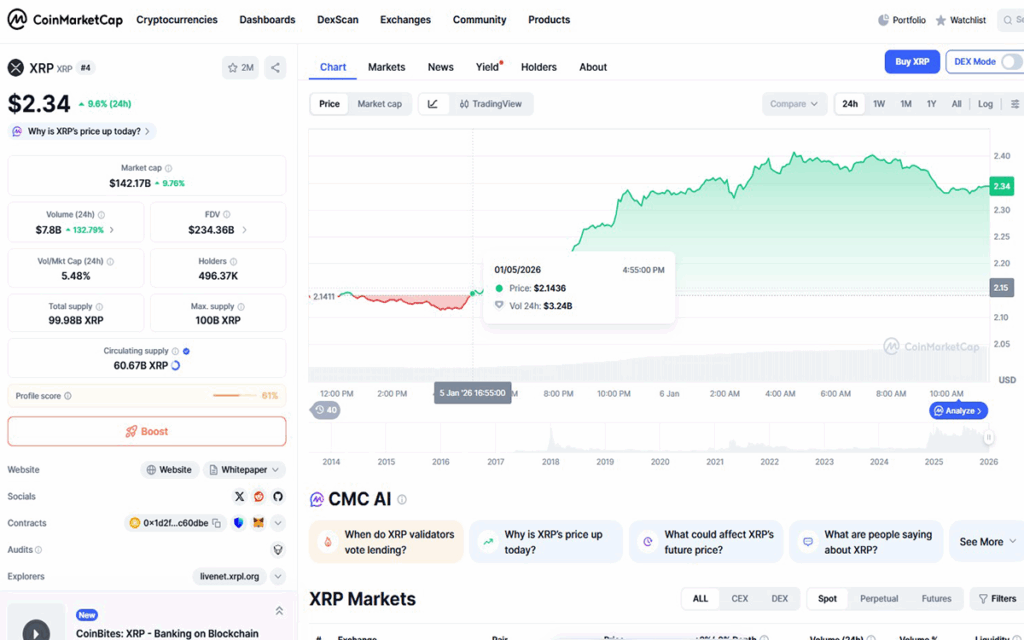Open Filters for XRP Markets

[x=997, y=598]
